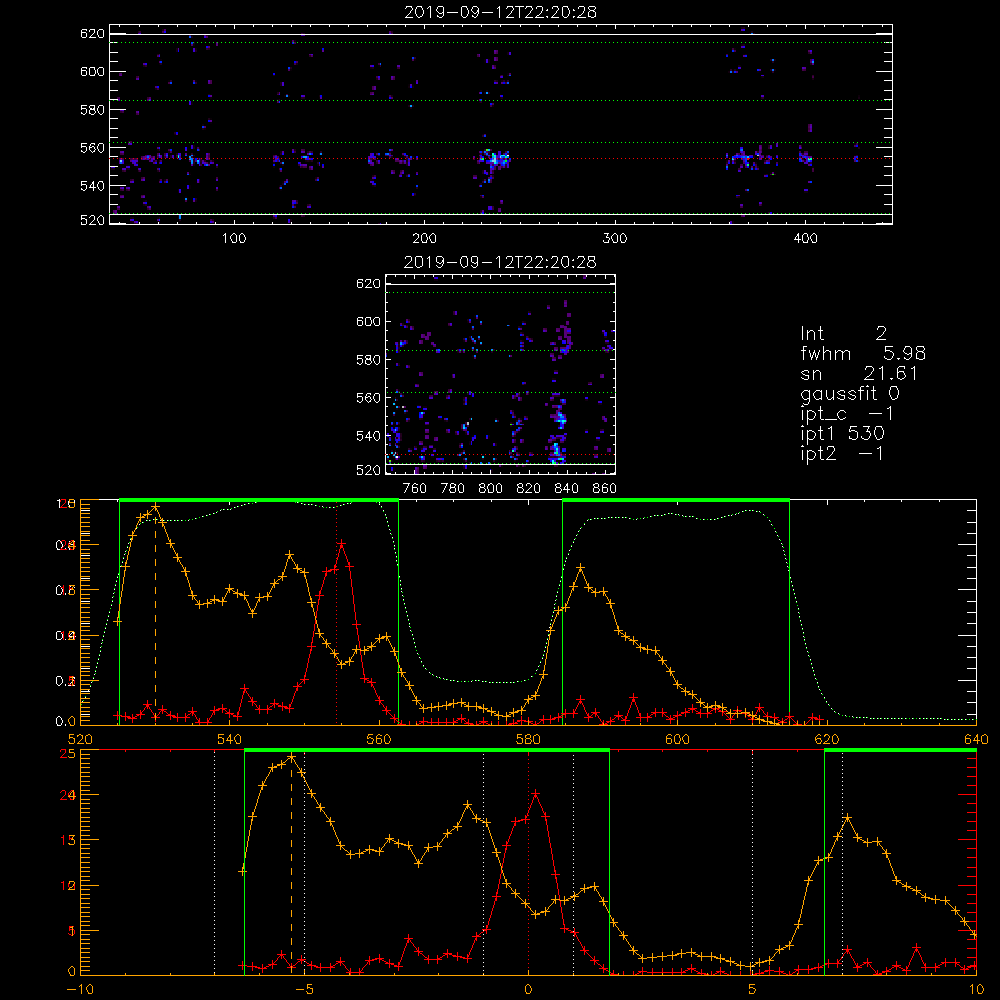Click y-axis label 600 on top image
Screen dimensions: 1000x1000
[92, 71]
